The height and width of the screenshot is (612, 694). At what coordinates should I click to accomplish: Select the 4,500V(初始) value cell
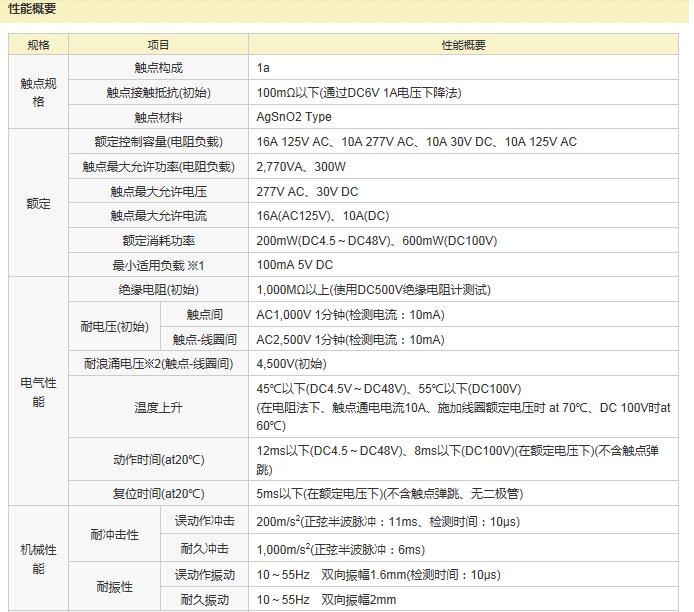[x=291, y=364]
